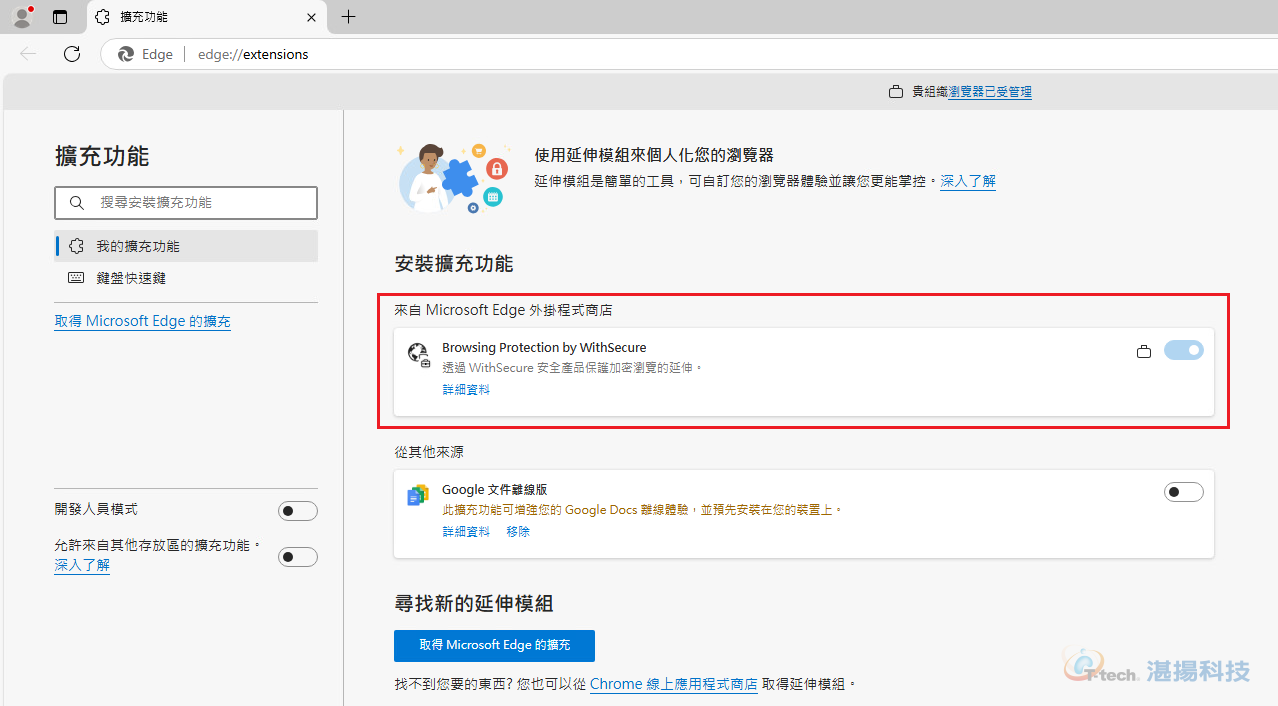Open a new tab with plus icon
This screenshot has height=706, width=1278.
point(348,17)
